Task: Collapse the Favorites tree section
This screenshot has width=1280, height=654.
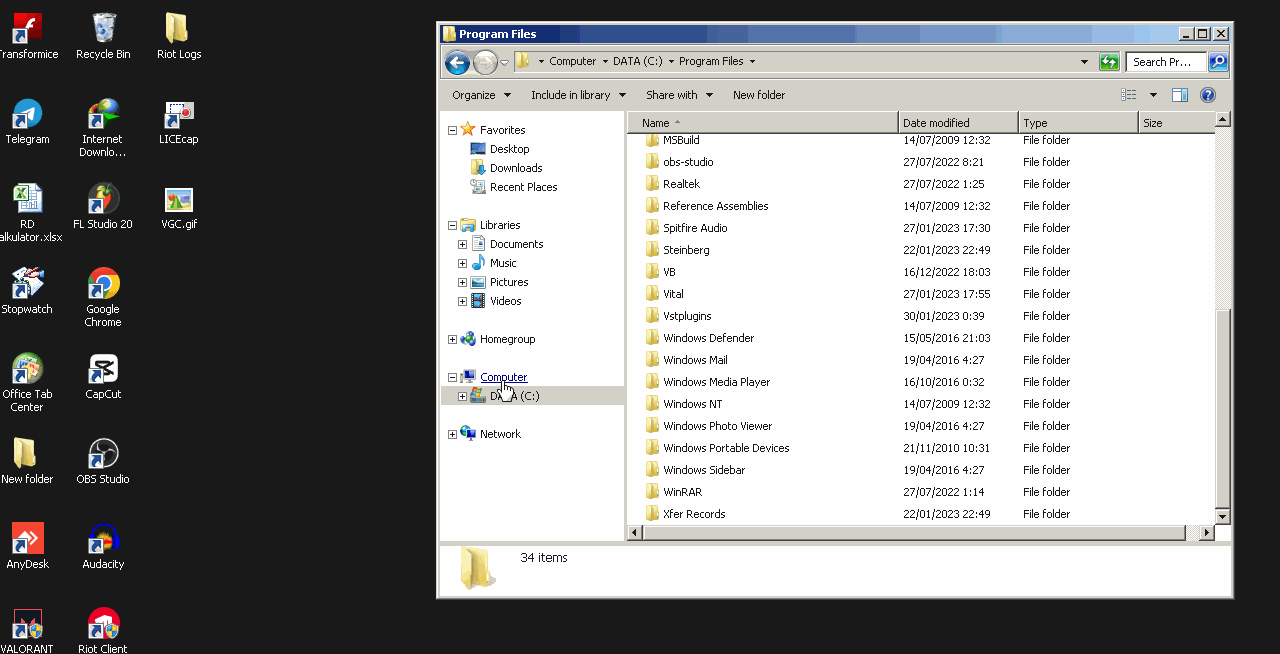Action: (452, 130)
